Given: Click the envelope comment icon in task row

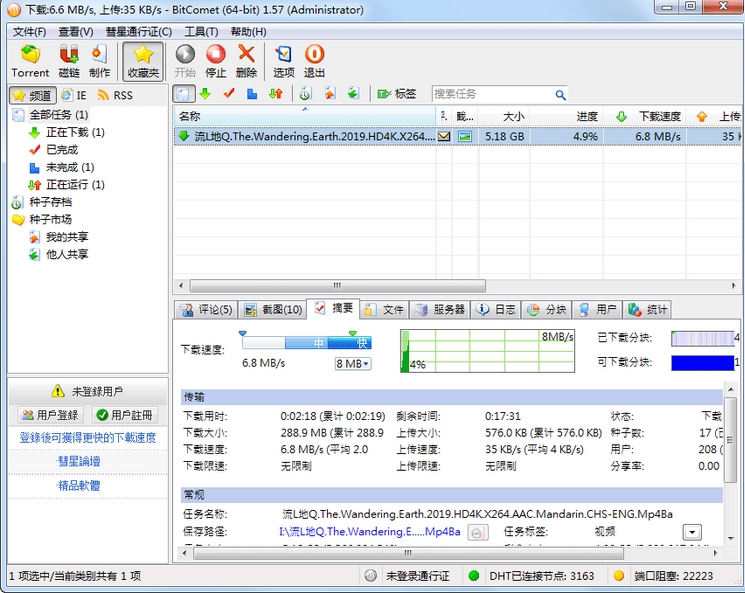Looking at the screenshot, I should point(444,136).
